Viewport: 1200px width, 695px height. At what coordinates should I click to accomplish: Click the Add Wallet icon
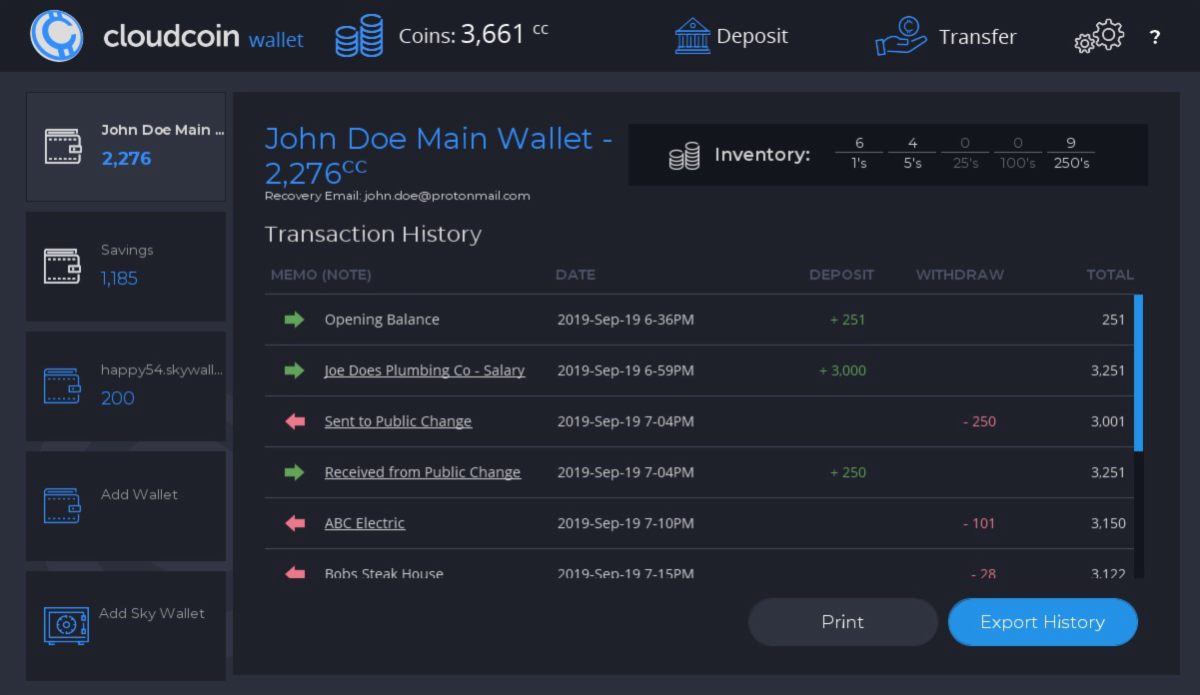[63, 505]
